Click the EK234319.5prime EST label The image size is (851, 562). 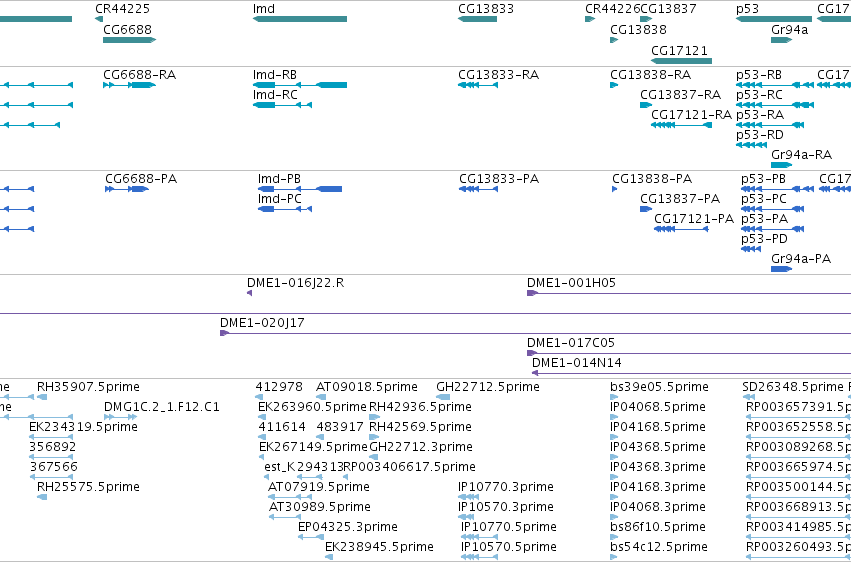[x=83, y=427]
